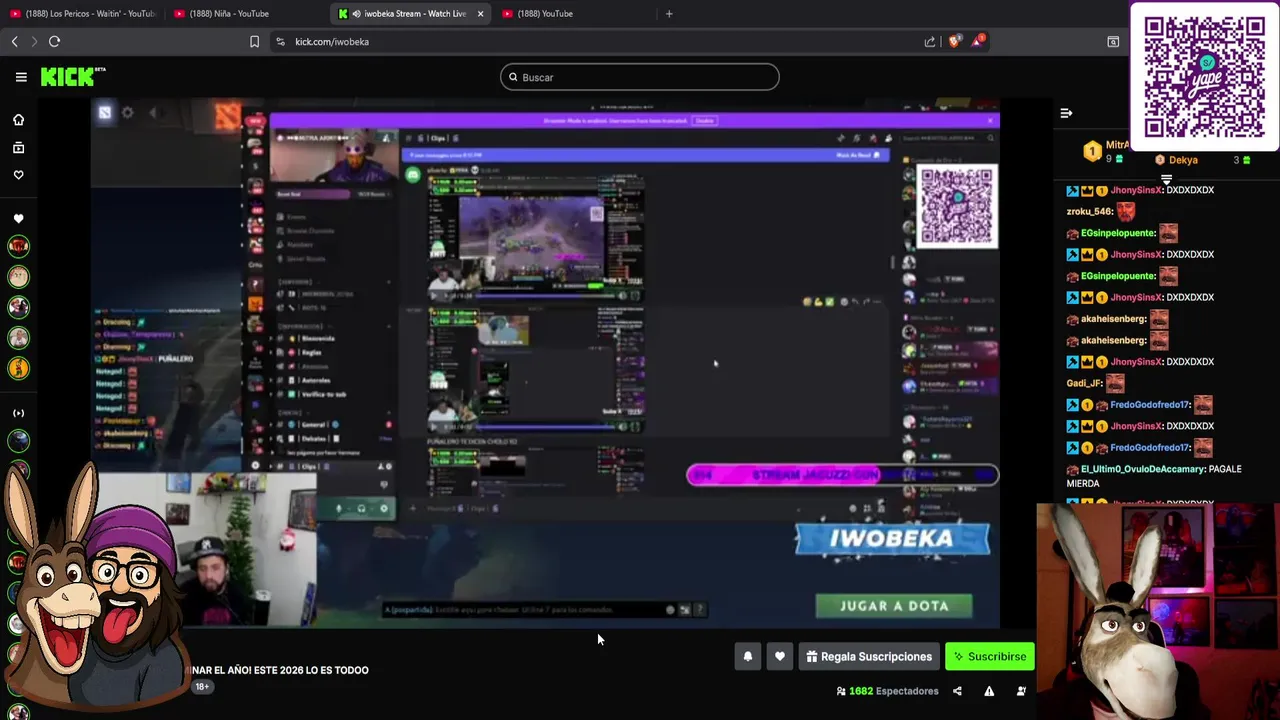Focus the Buscar search field
1280x720 pixels.
click(640, 77)
